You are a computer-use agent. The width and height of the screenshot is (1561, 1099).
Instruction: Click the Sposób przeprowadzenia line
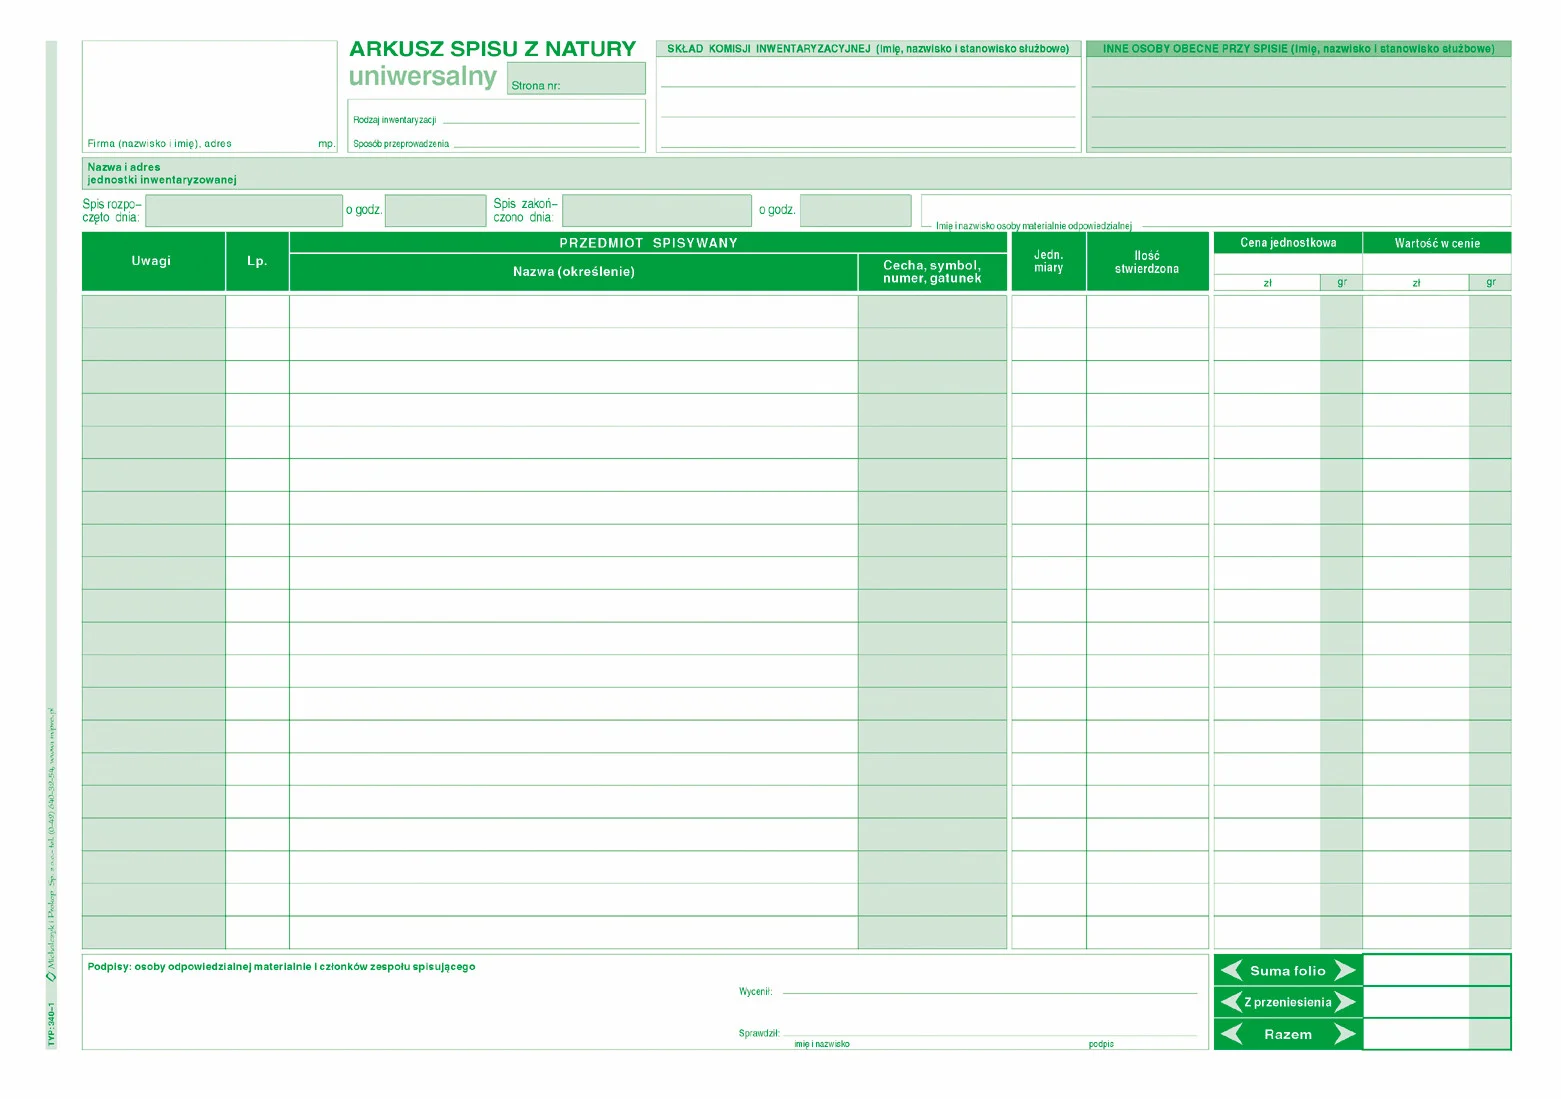click(546, 142)
